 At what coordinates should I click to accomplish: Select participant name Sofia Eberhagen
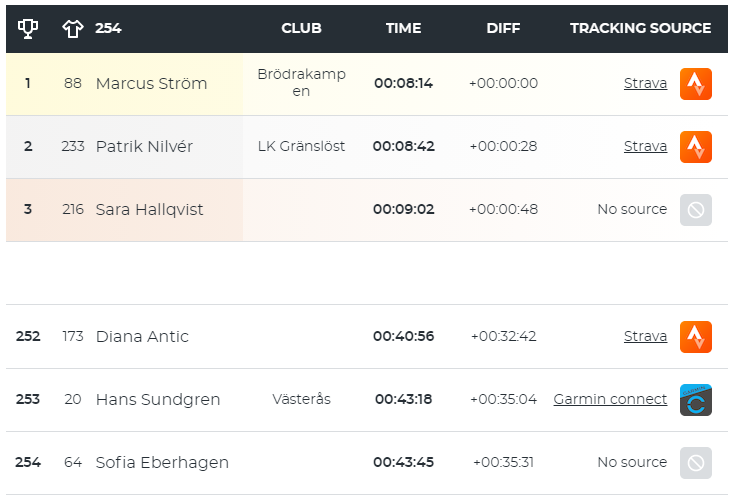tap(162, 462)
